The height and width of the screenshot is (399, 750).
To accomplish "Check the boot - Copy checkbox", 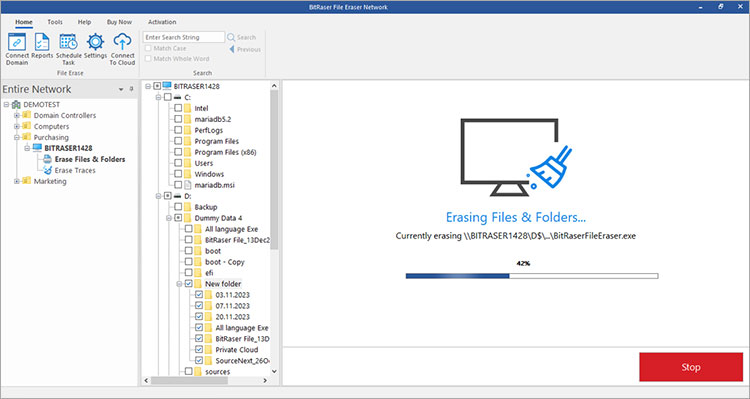I will coord(188,262).
